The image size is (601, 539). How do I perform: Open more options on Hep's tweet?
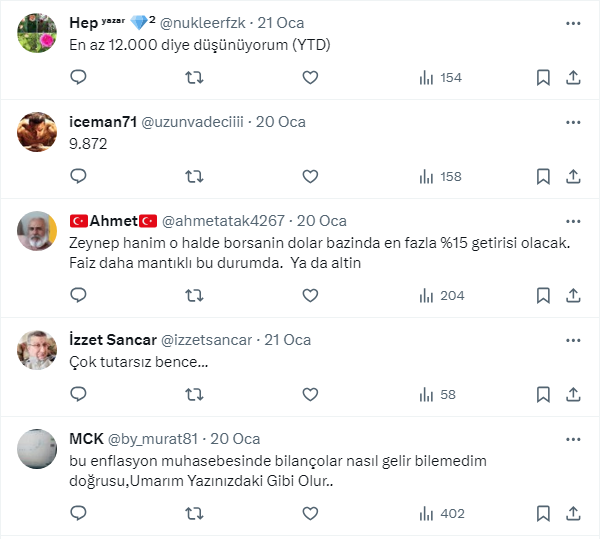(x=573, y=23)
